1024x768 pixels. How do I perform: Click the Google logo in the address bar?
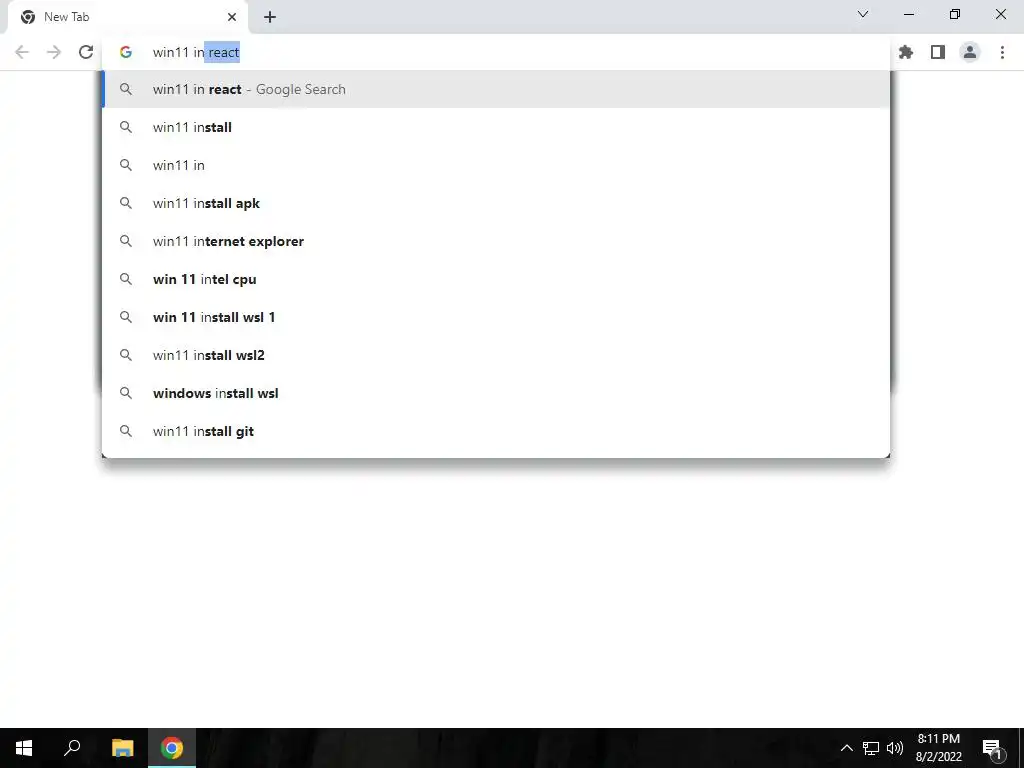tap(125, 52)
